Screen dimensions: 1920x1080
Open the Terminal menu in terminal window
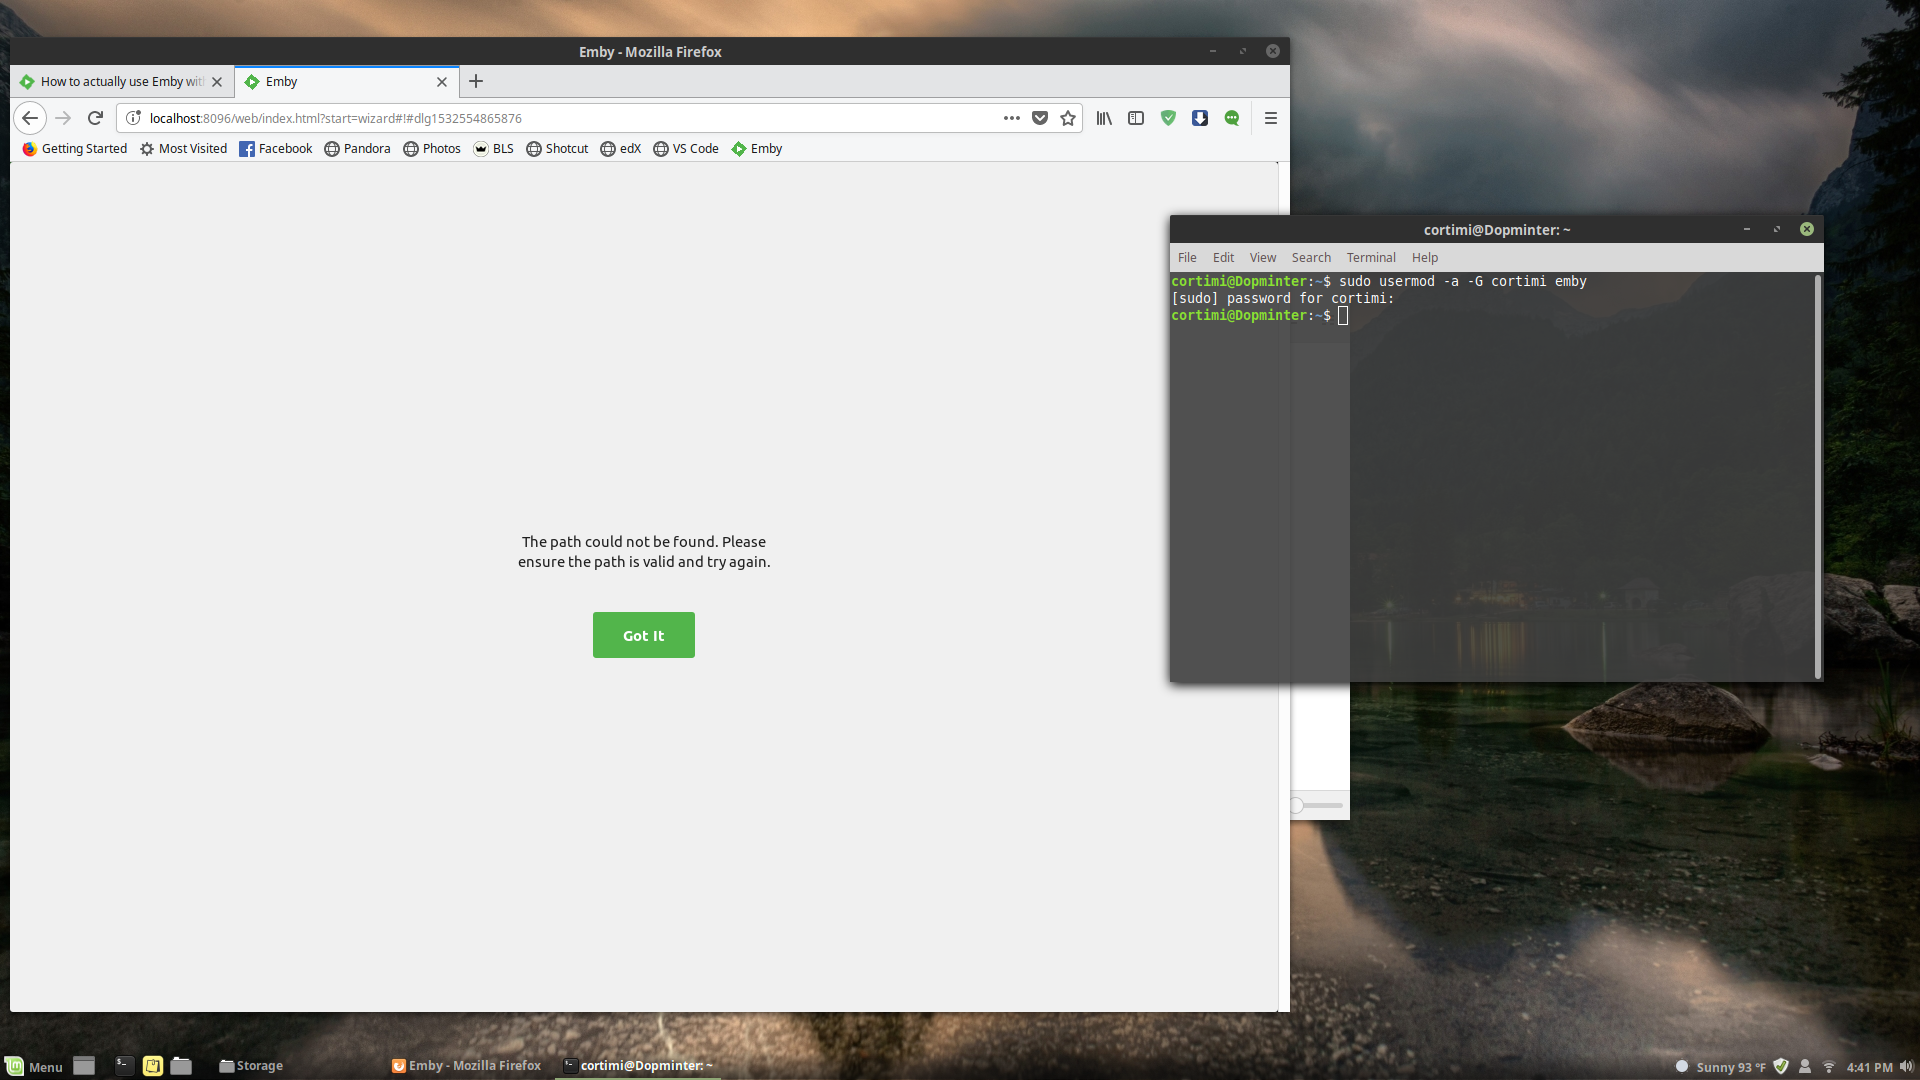click(1370, 258)
